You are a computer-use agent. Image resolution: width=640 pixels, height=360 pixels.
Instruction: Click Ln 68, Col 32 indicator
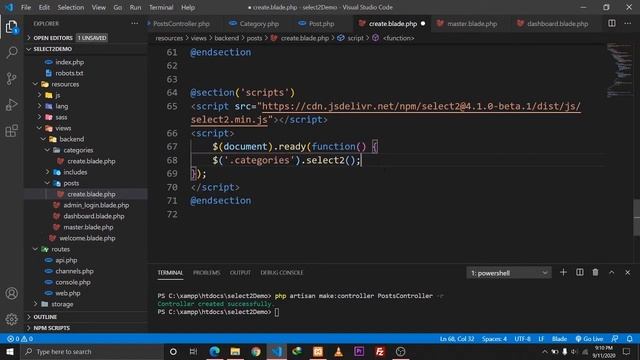click(x=457, y=339)
